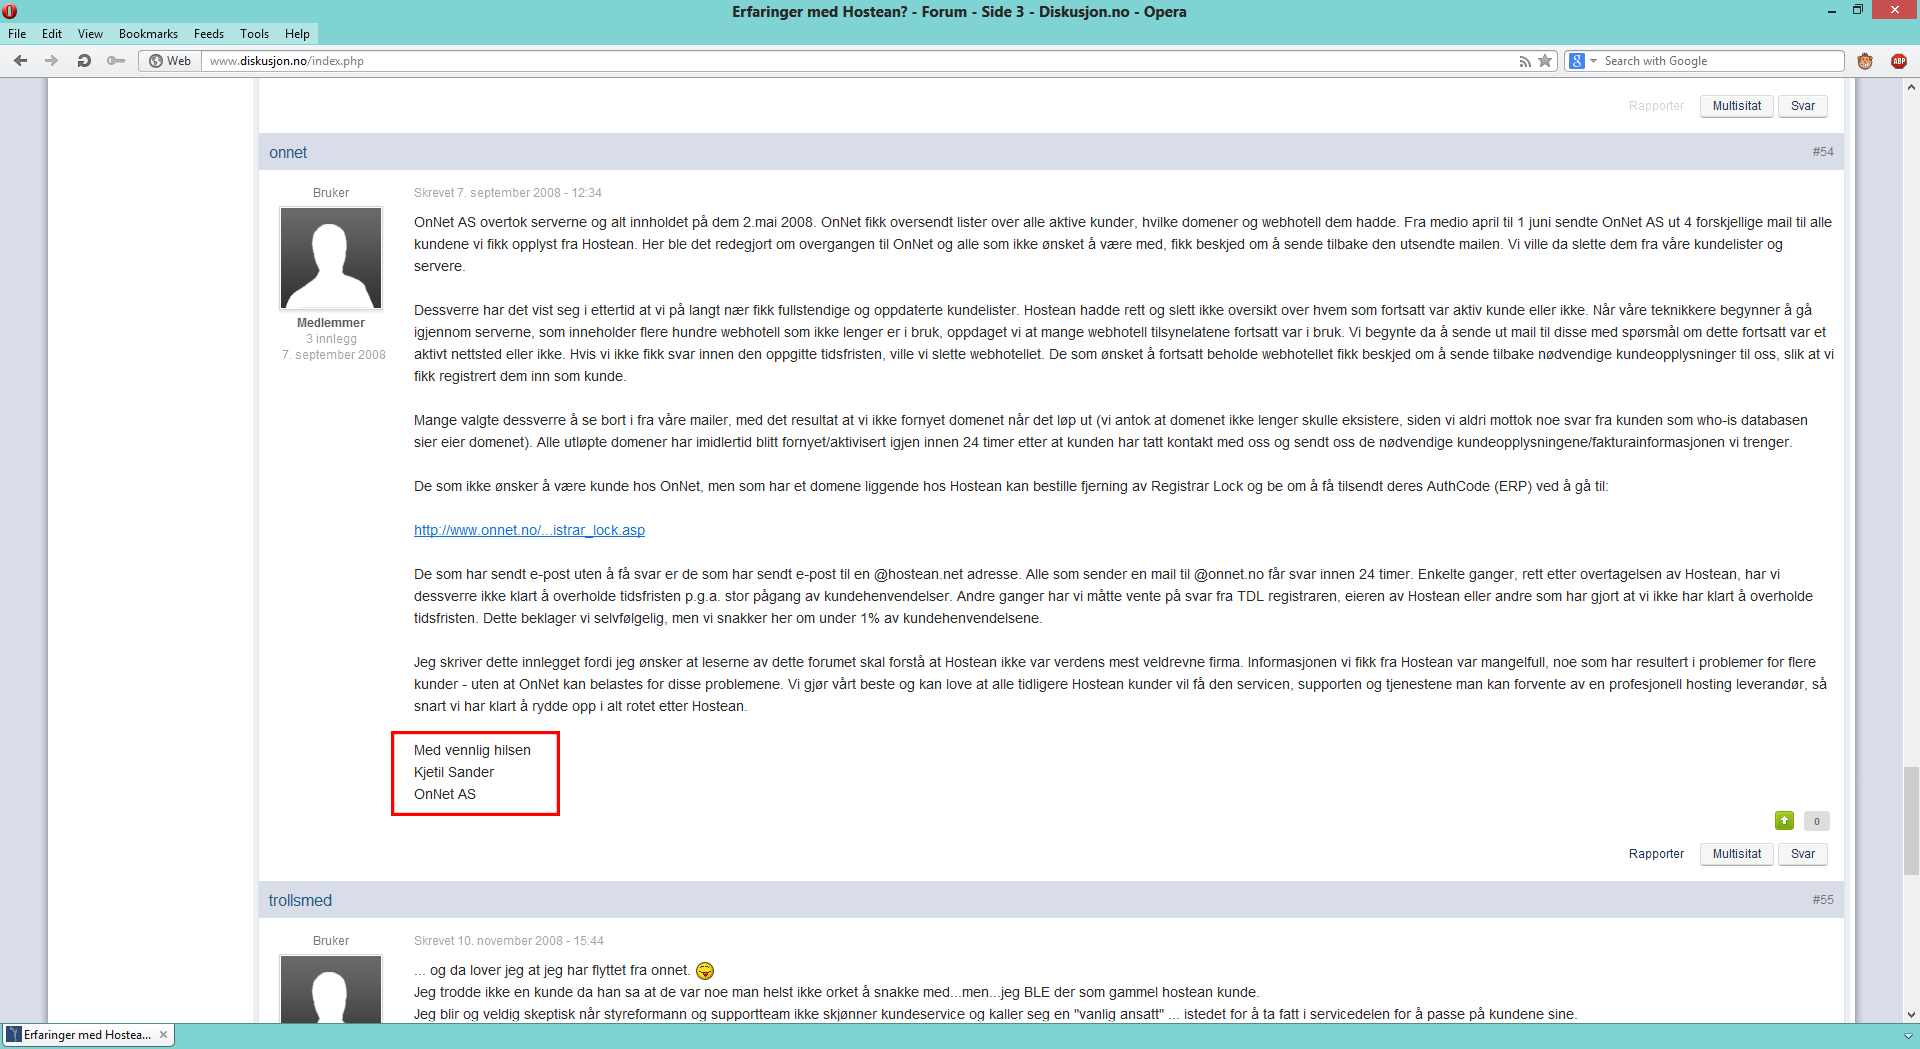Click top Svar button above onnet post

point(1803,106)
